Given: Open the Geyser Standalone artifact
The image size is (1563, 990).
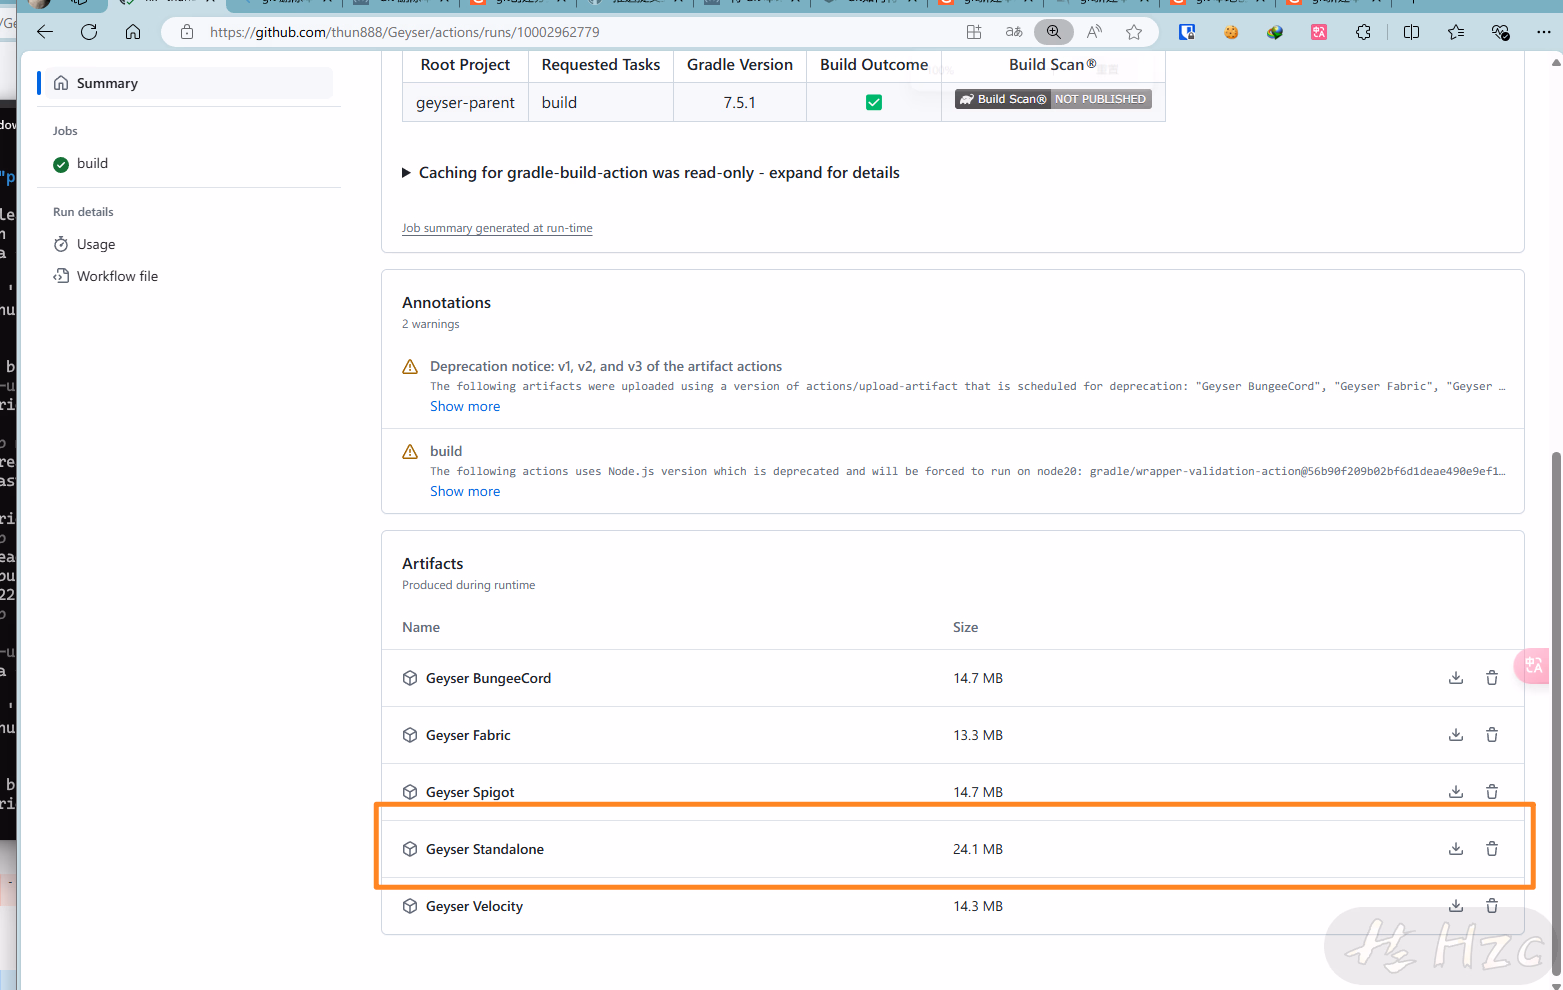Looking at the screenshot, I should pos(485,849).
